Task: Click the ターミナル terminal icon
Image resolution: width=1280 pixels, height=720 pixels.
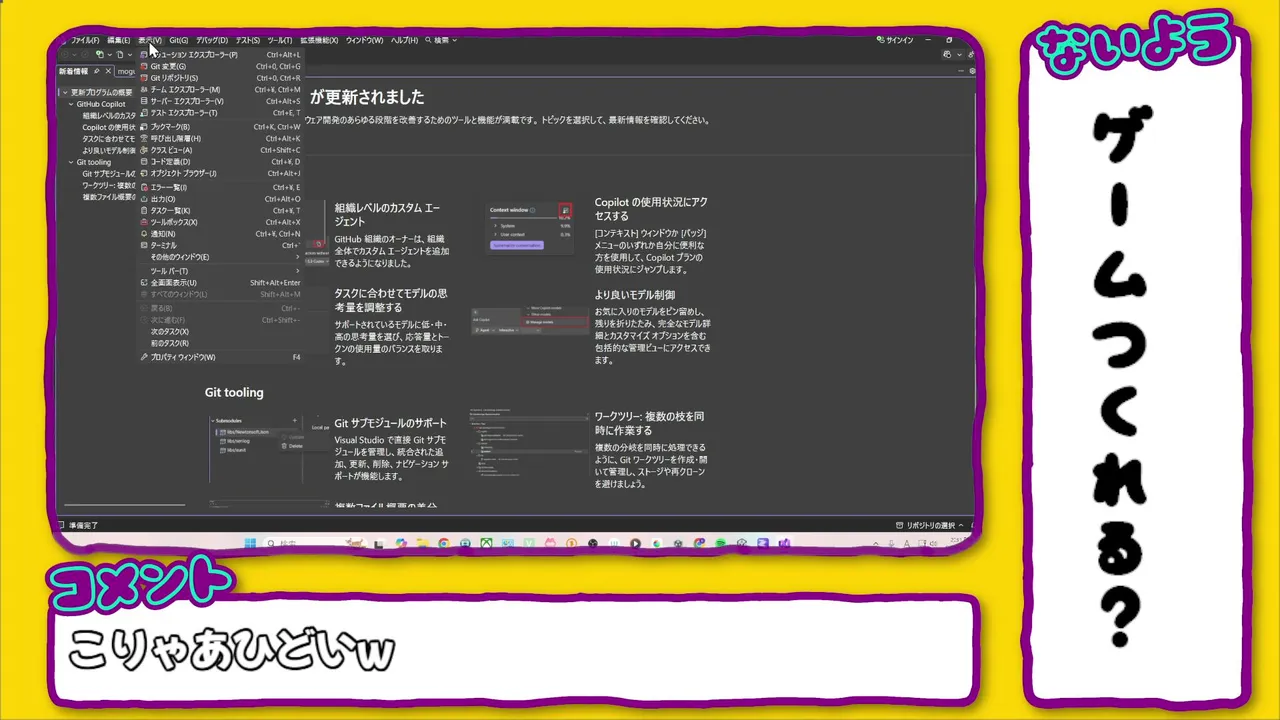Action: (x=144, y=246)
